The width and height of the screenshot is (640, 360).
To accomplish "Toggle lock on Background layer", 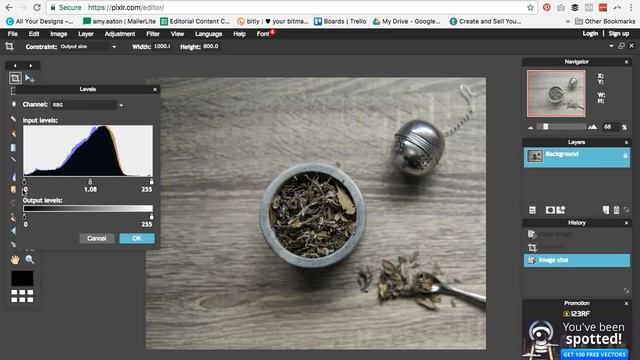I will click(x=625, y=156).
